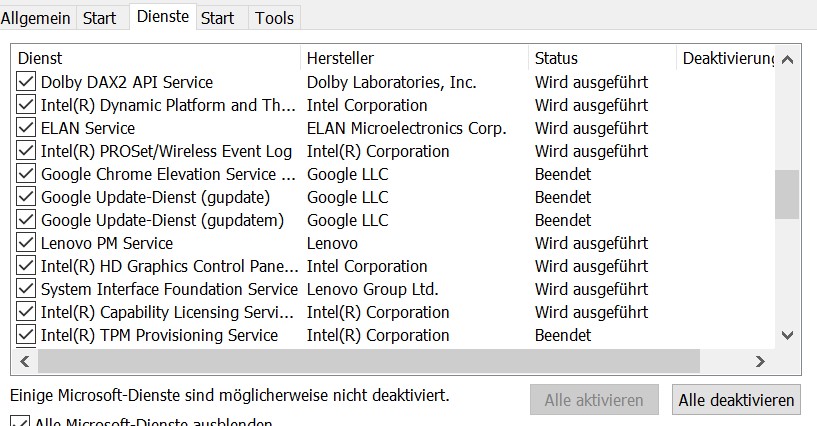Image resolution: width=817 pixels, height=426 pixels.
Task: Toggle Alle Microsoft-Dienste ausblenden checkbox
Action: (x=20, y=422)
